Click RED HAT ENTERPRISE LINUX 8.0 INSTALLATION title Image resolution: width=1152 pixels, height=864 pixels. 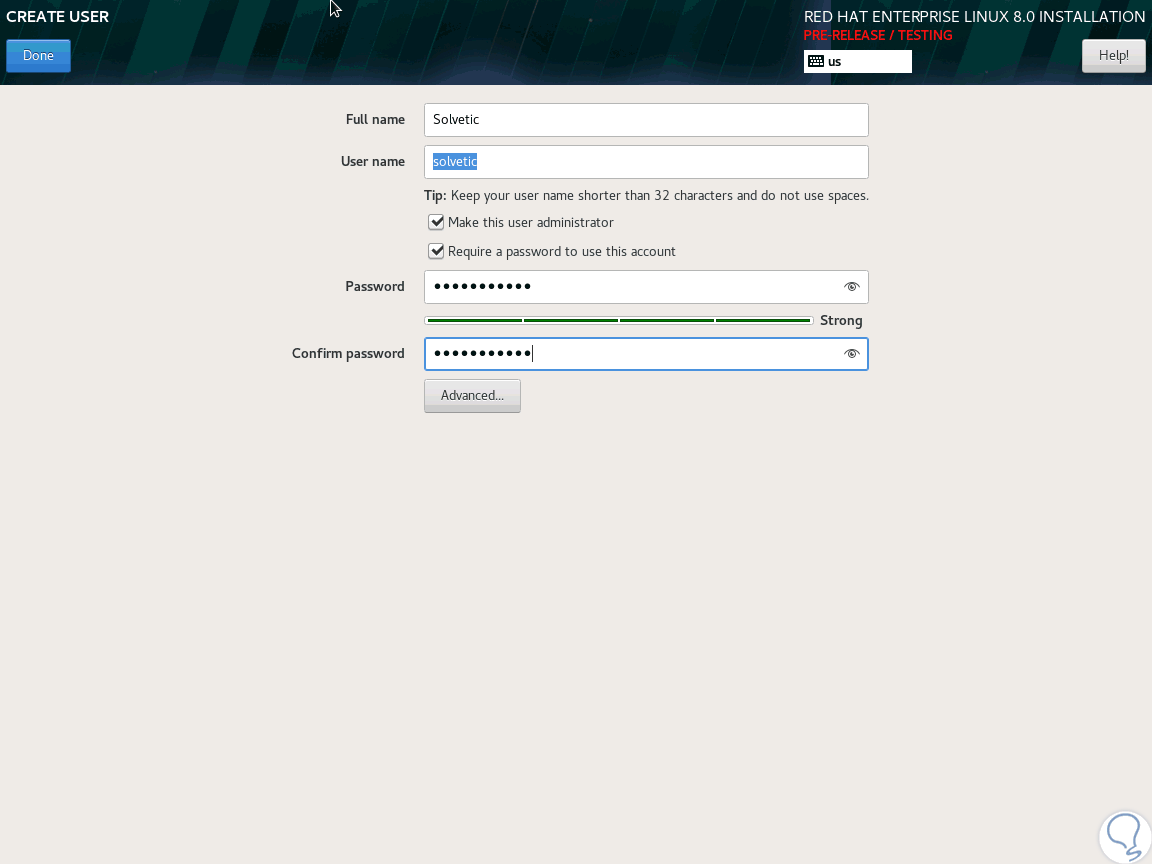[x=974, y=16]
